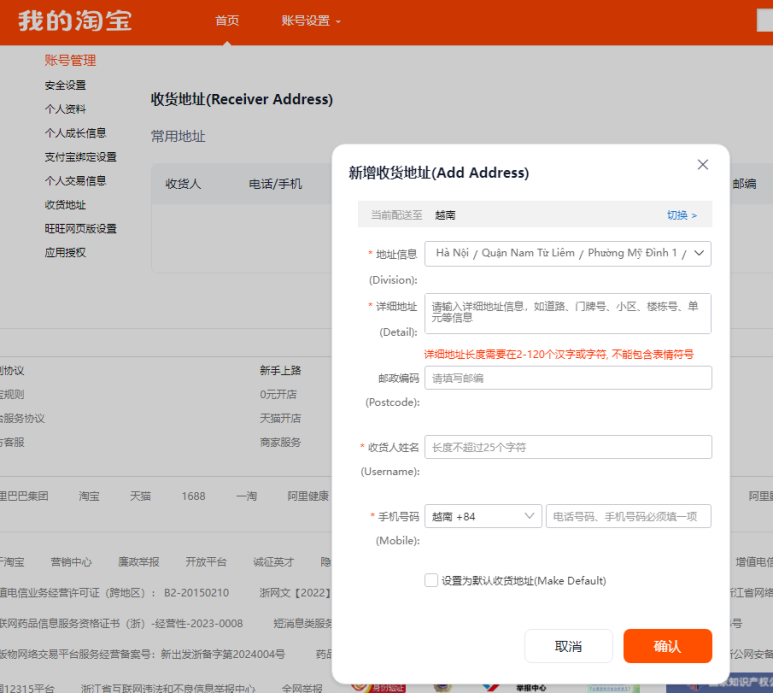Select 收货地址 in sidebar
773x693 pixels.
[65, 205]
